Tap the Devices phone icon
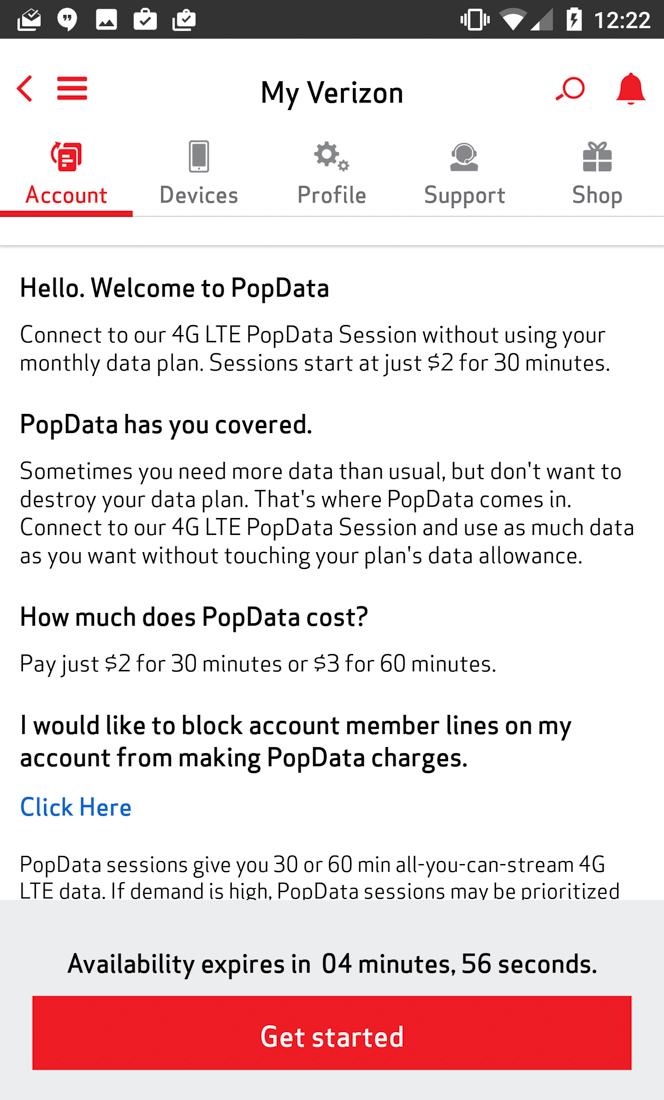The height and width of the screenshot is (1100, 664). 199,157
